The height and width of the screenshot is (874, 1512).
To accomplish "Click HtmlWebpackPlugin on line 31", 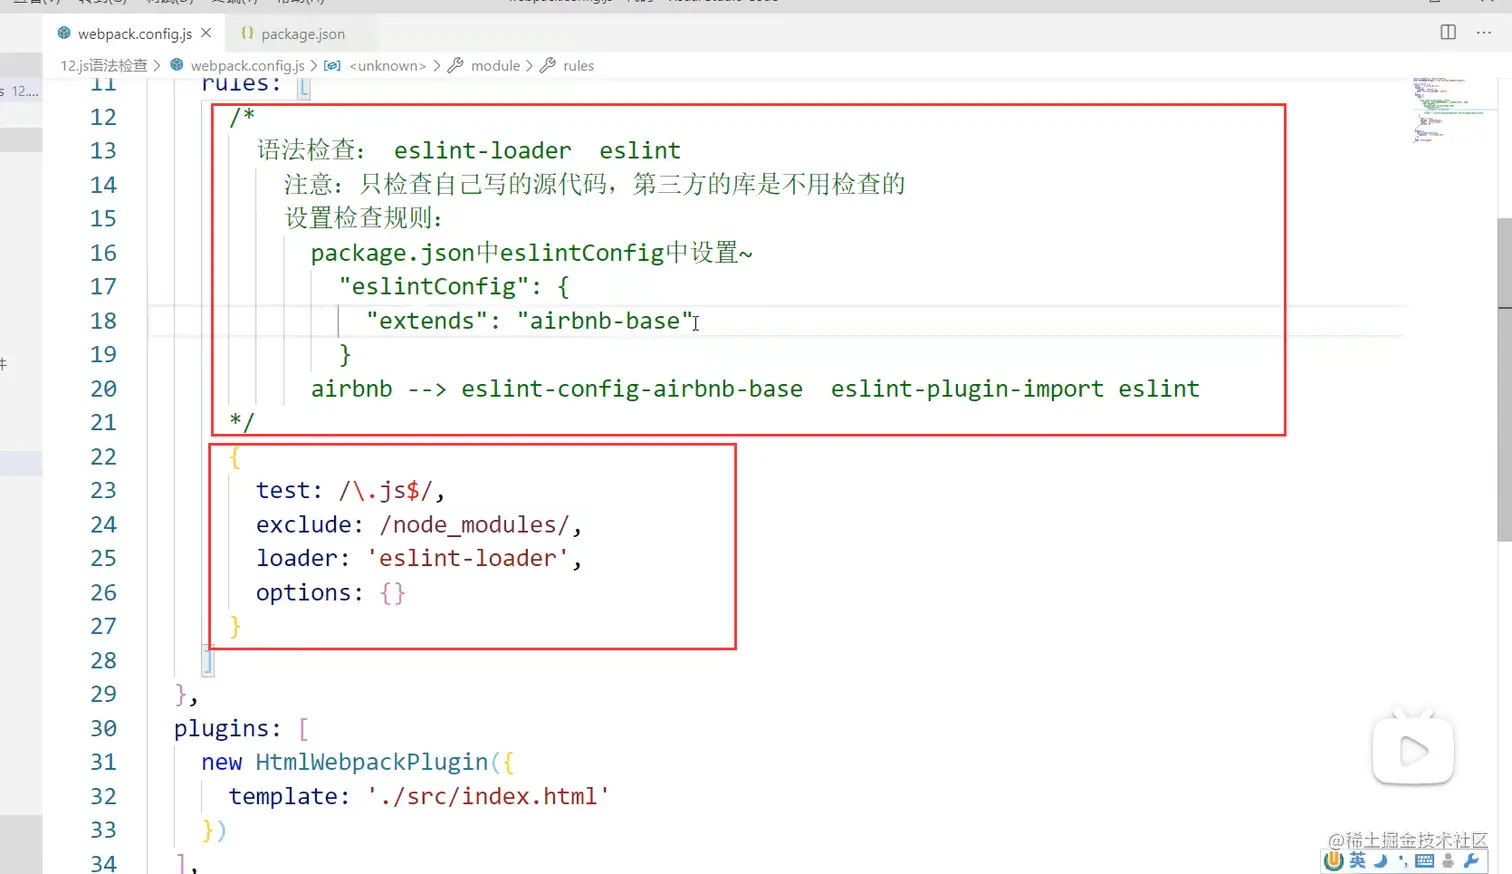I will [371, 762].
